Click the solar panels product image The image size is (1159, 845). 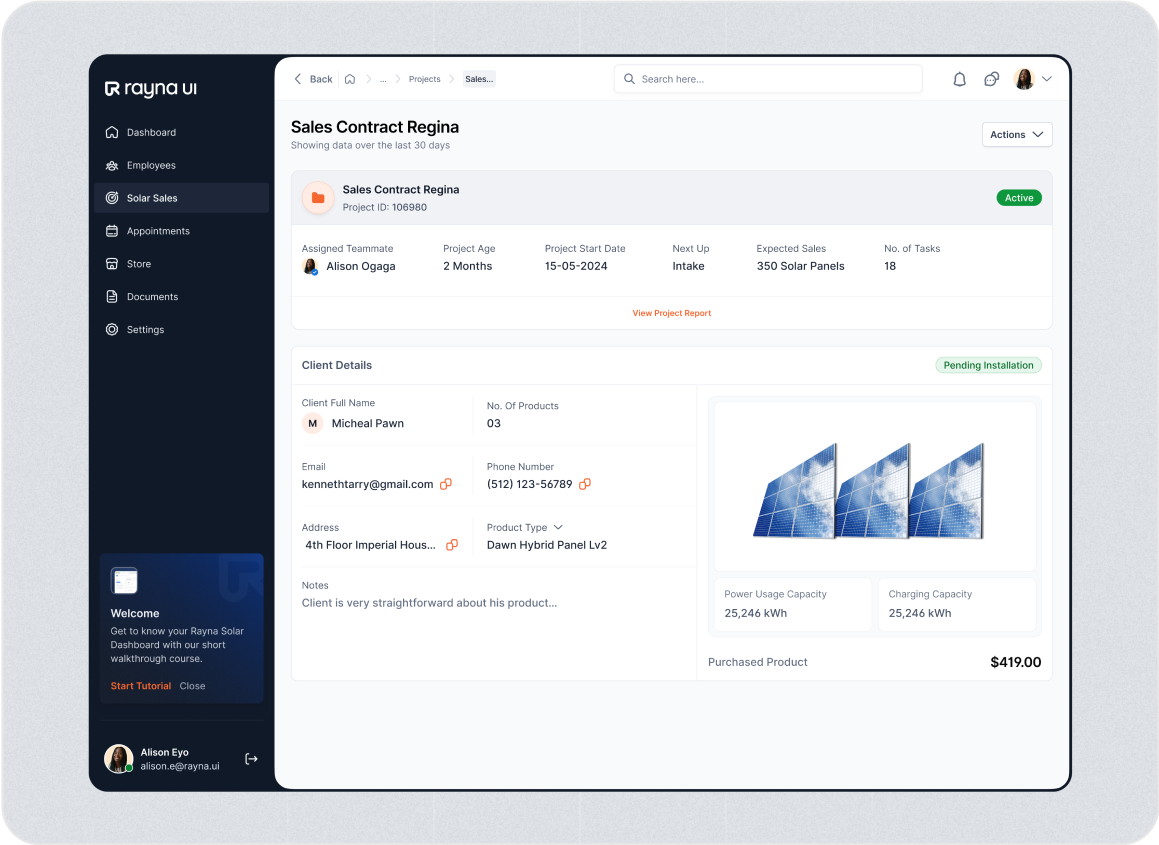[x=869, y=491]
